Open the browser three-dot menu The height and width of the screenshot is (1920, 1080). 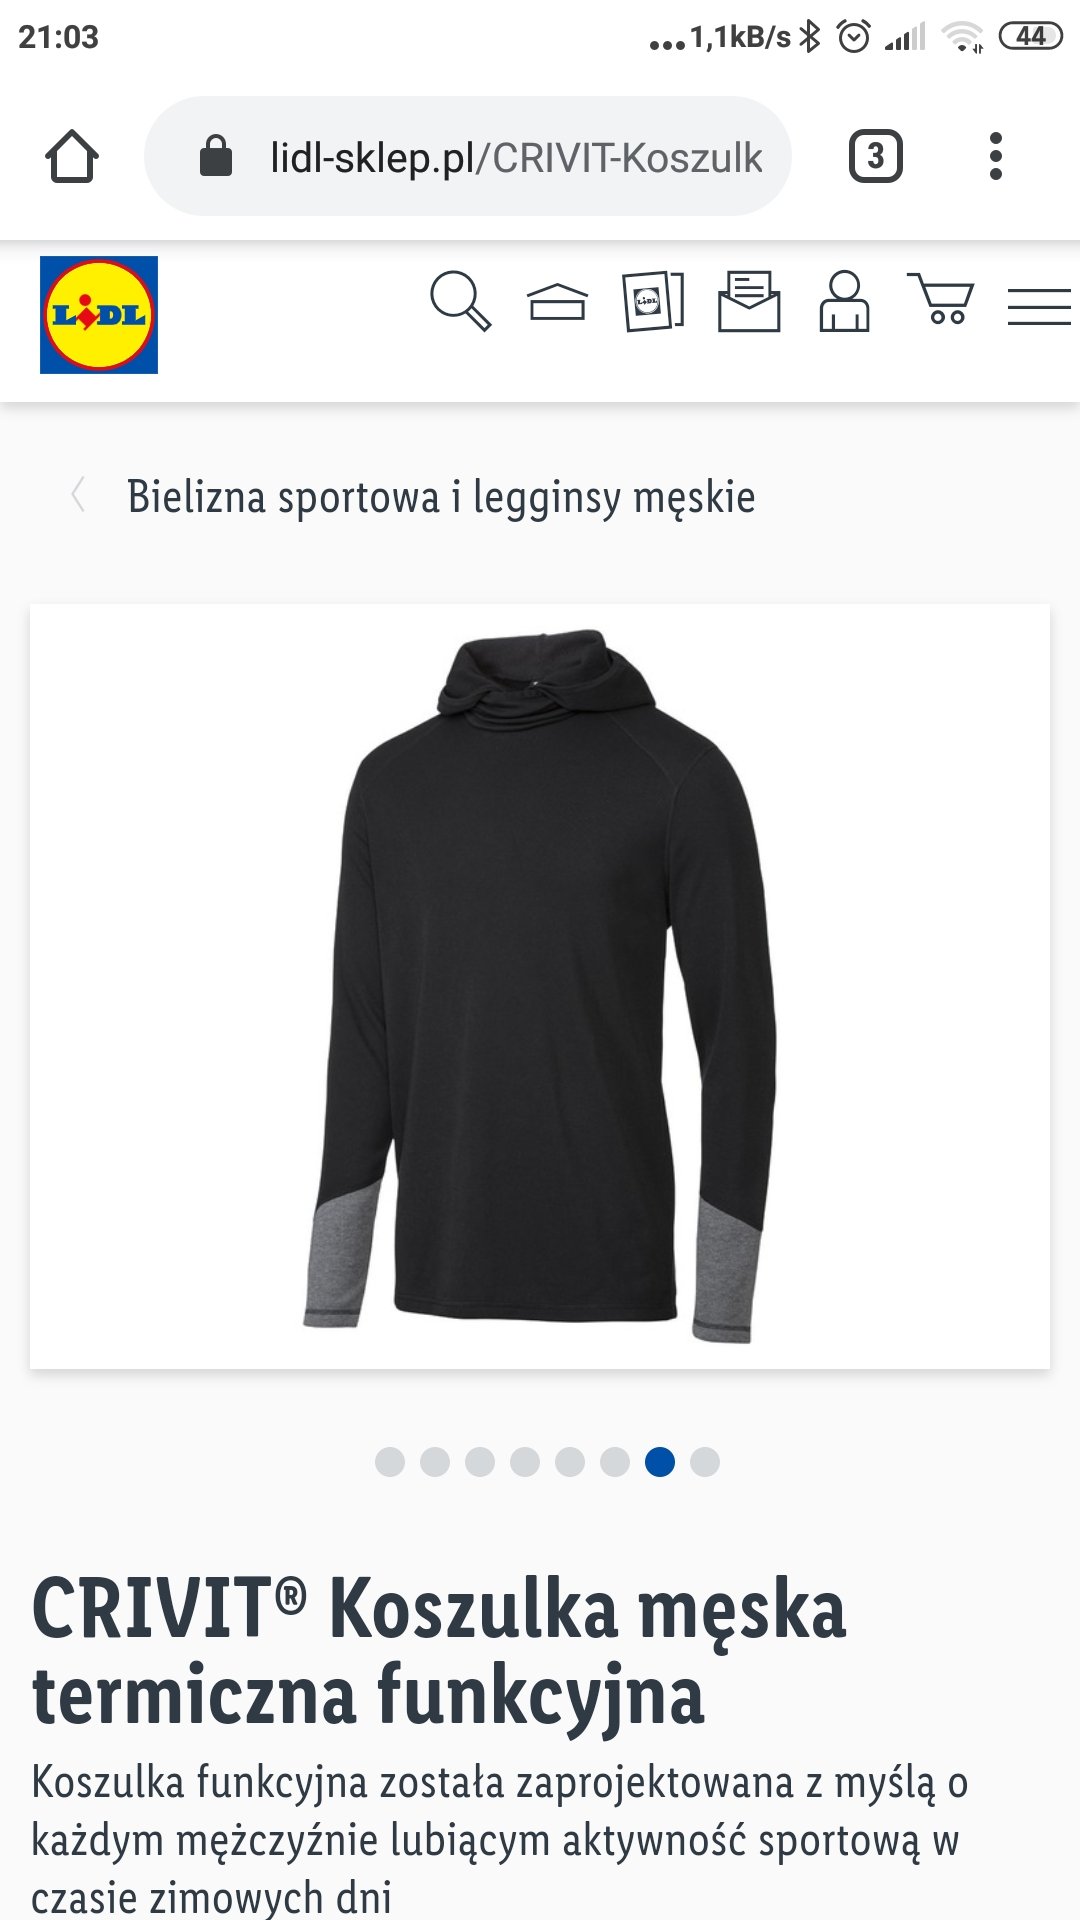995,156
